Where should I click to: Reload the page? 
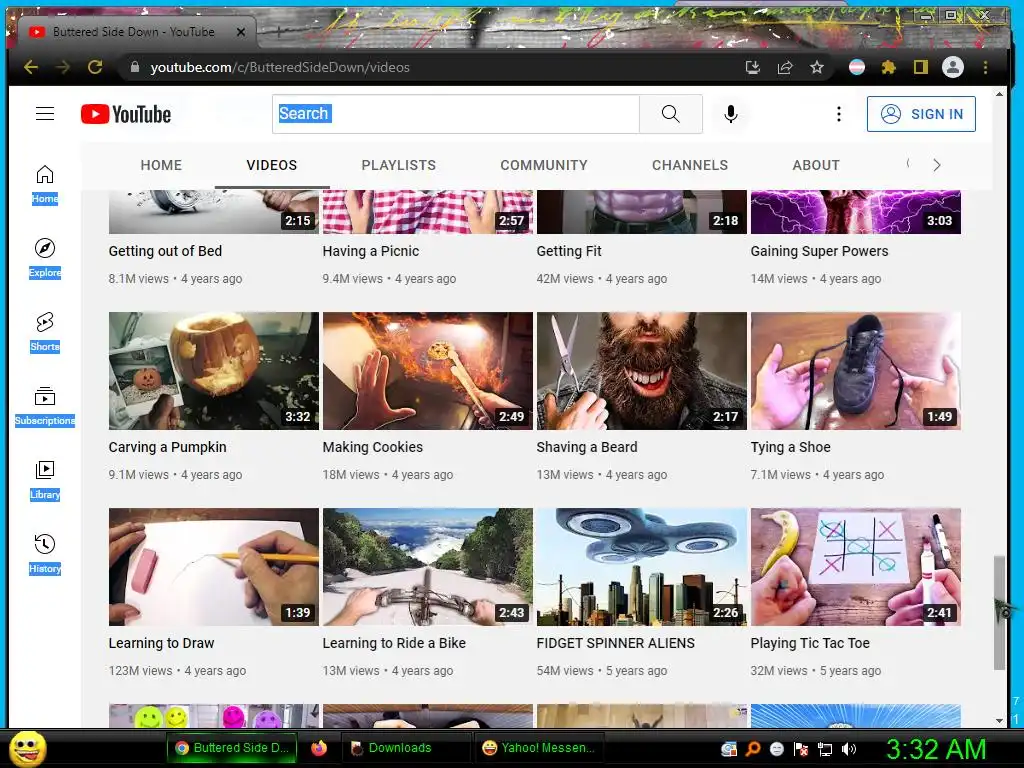tap(95, 67)
